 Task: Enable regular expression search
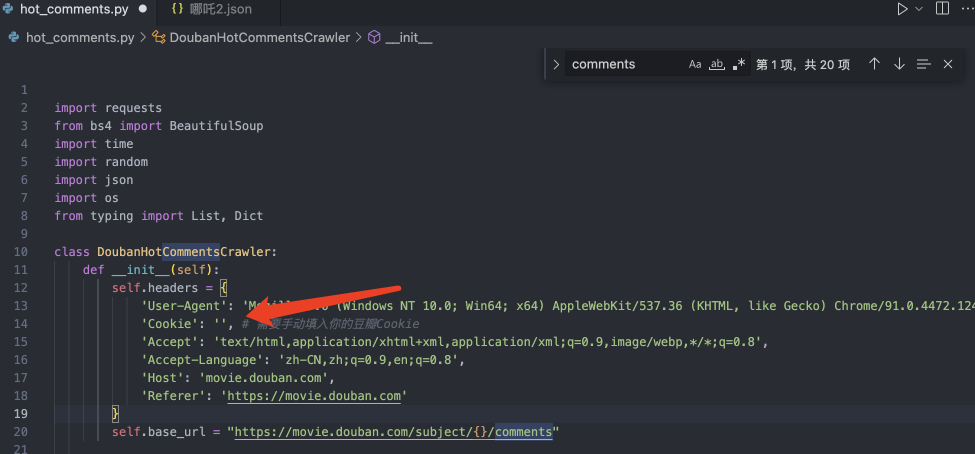[x=739, y=64]
